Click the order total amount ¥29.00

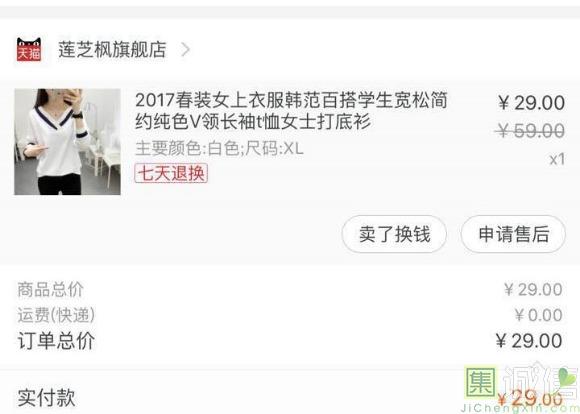coord(529,341)
